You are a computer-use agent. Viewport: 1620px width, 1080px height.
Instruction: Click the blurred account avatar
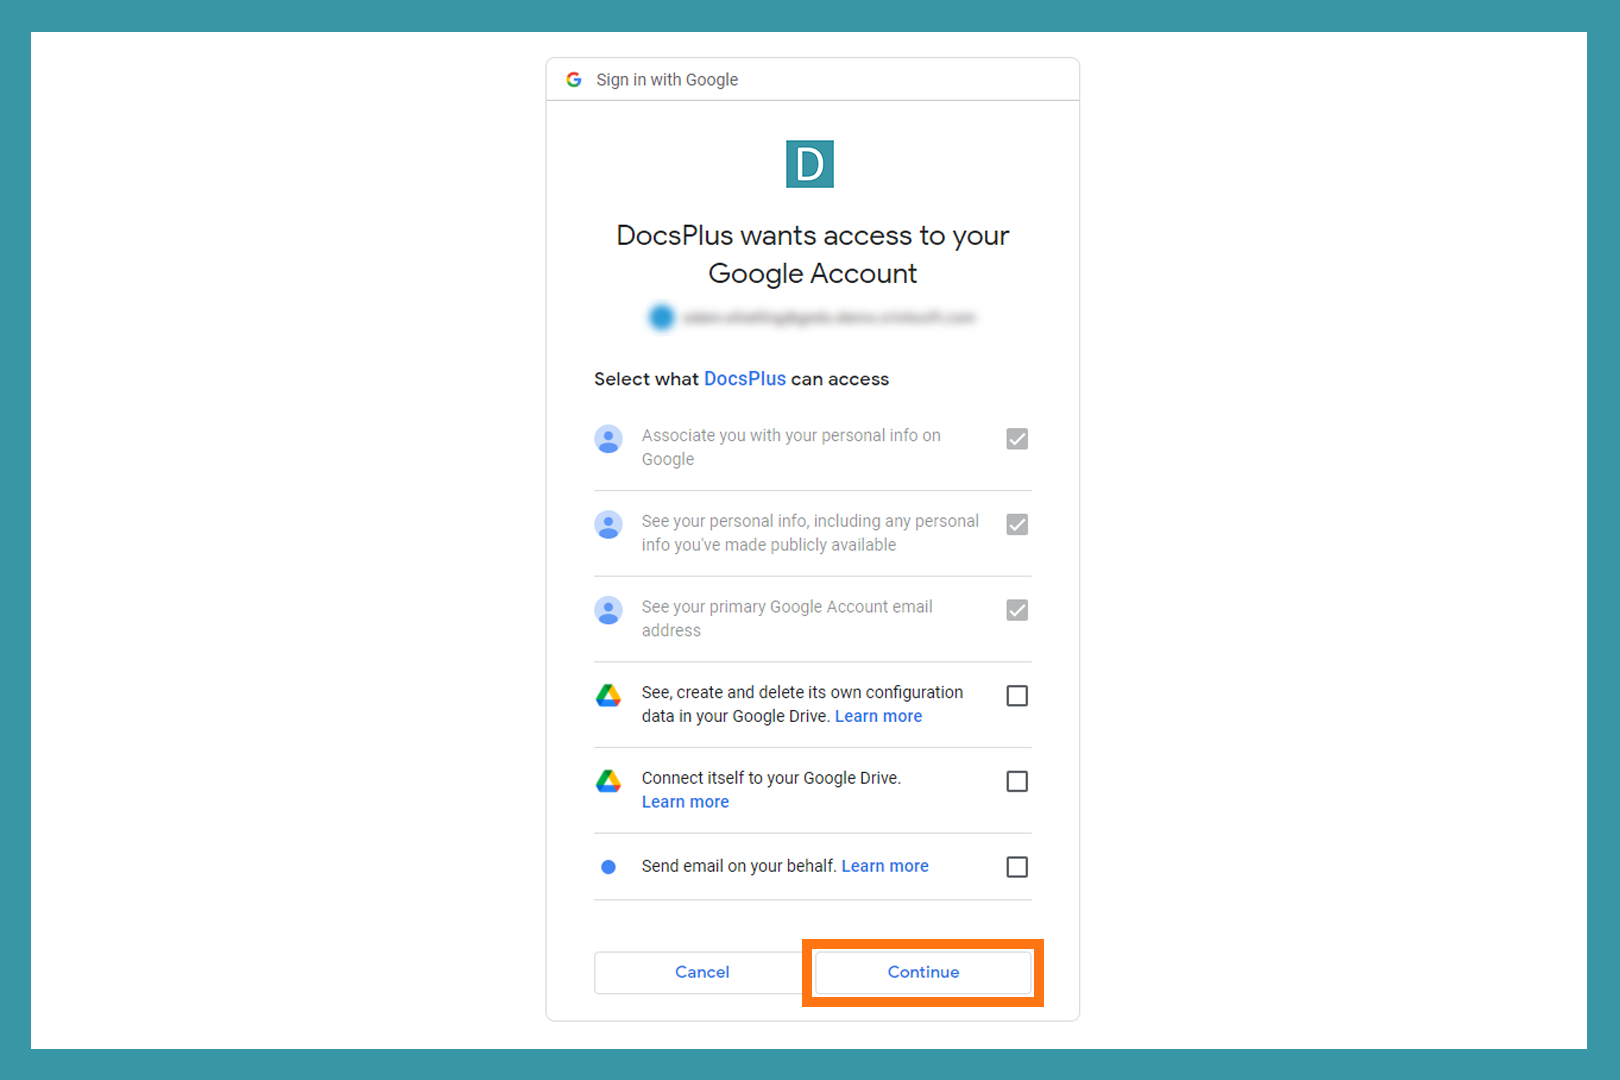pyautogui.click(x=661, y=318)
